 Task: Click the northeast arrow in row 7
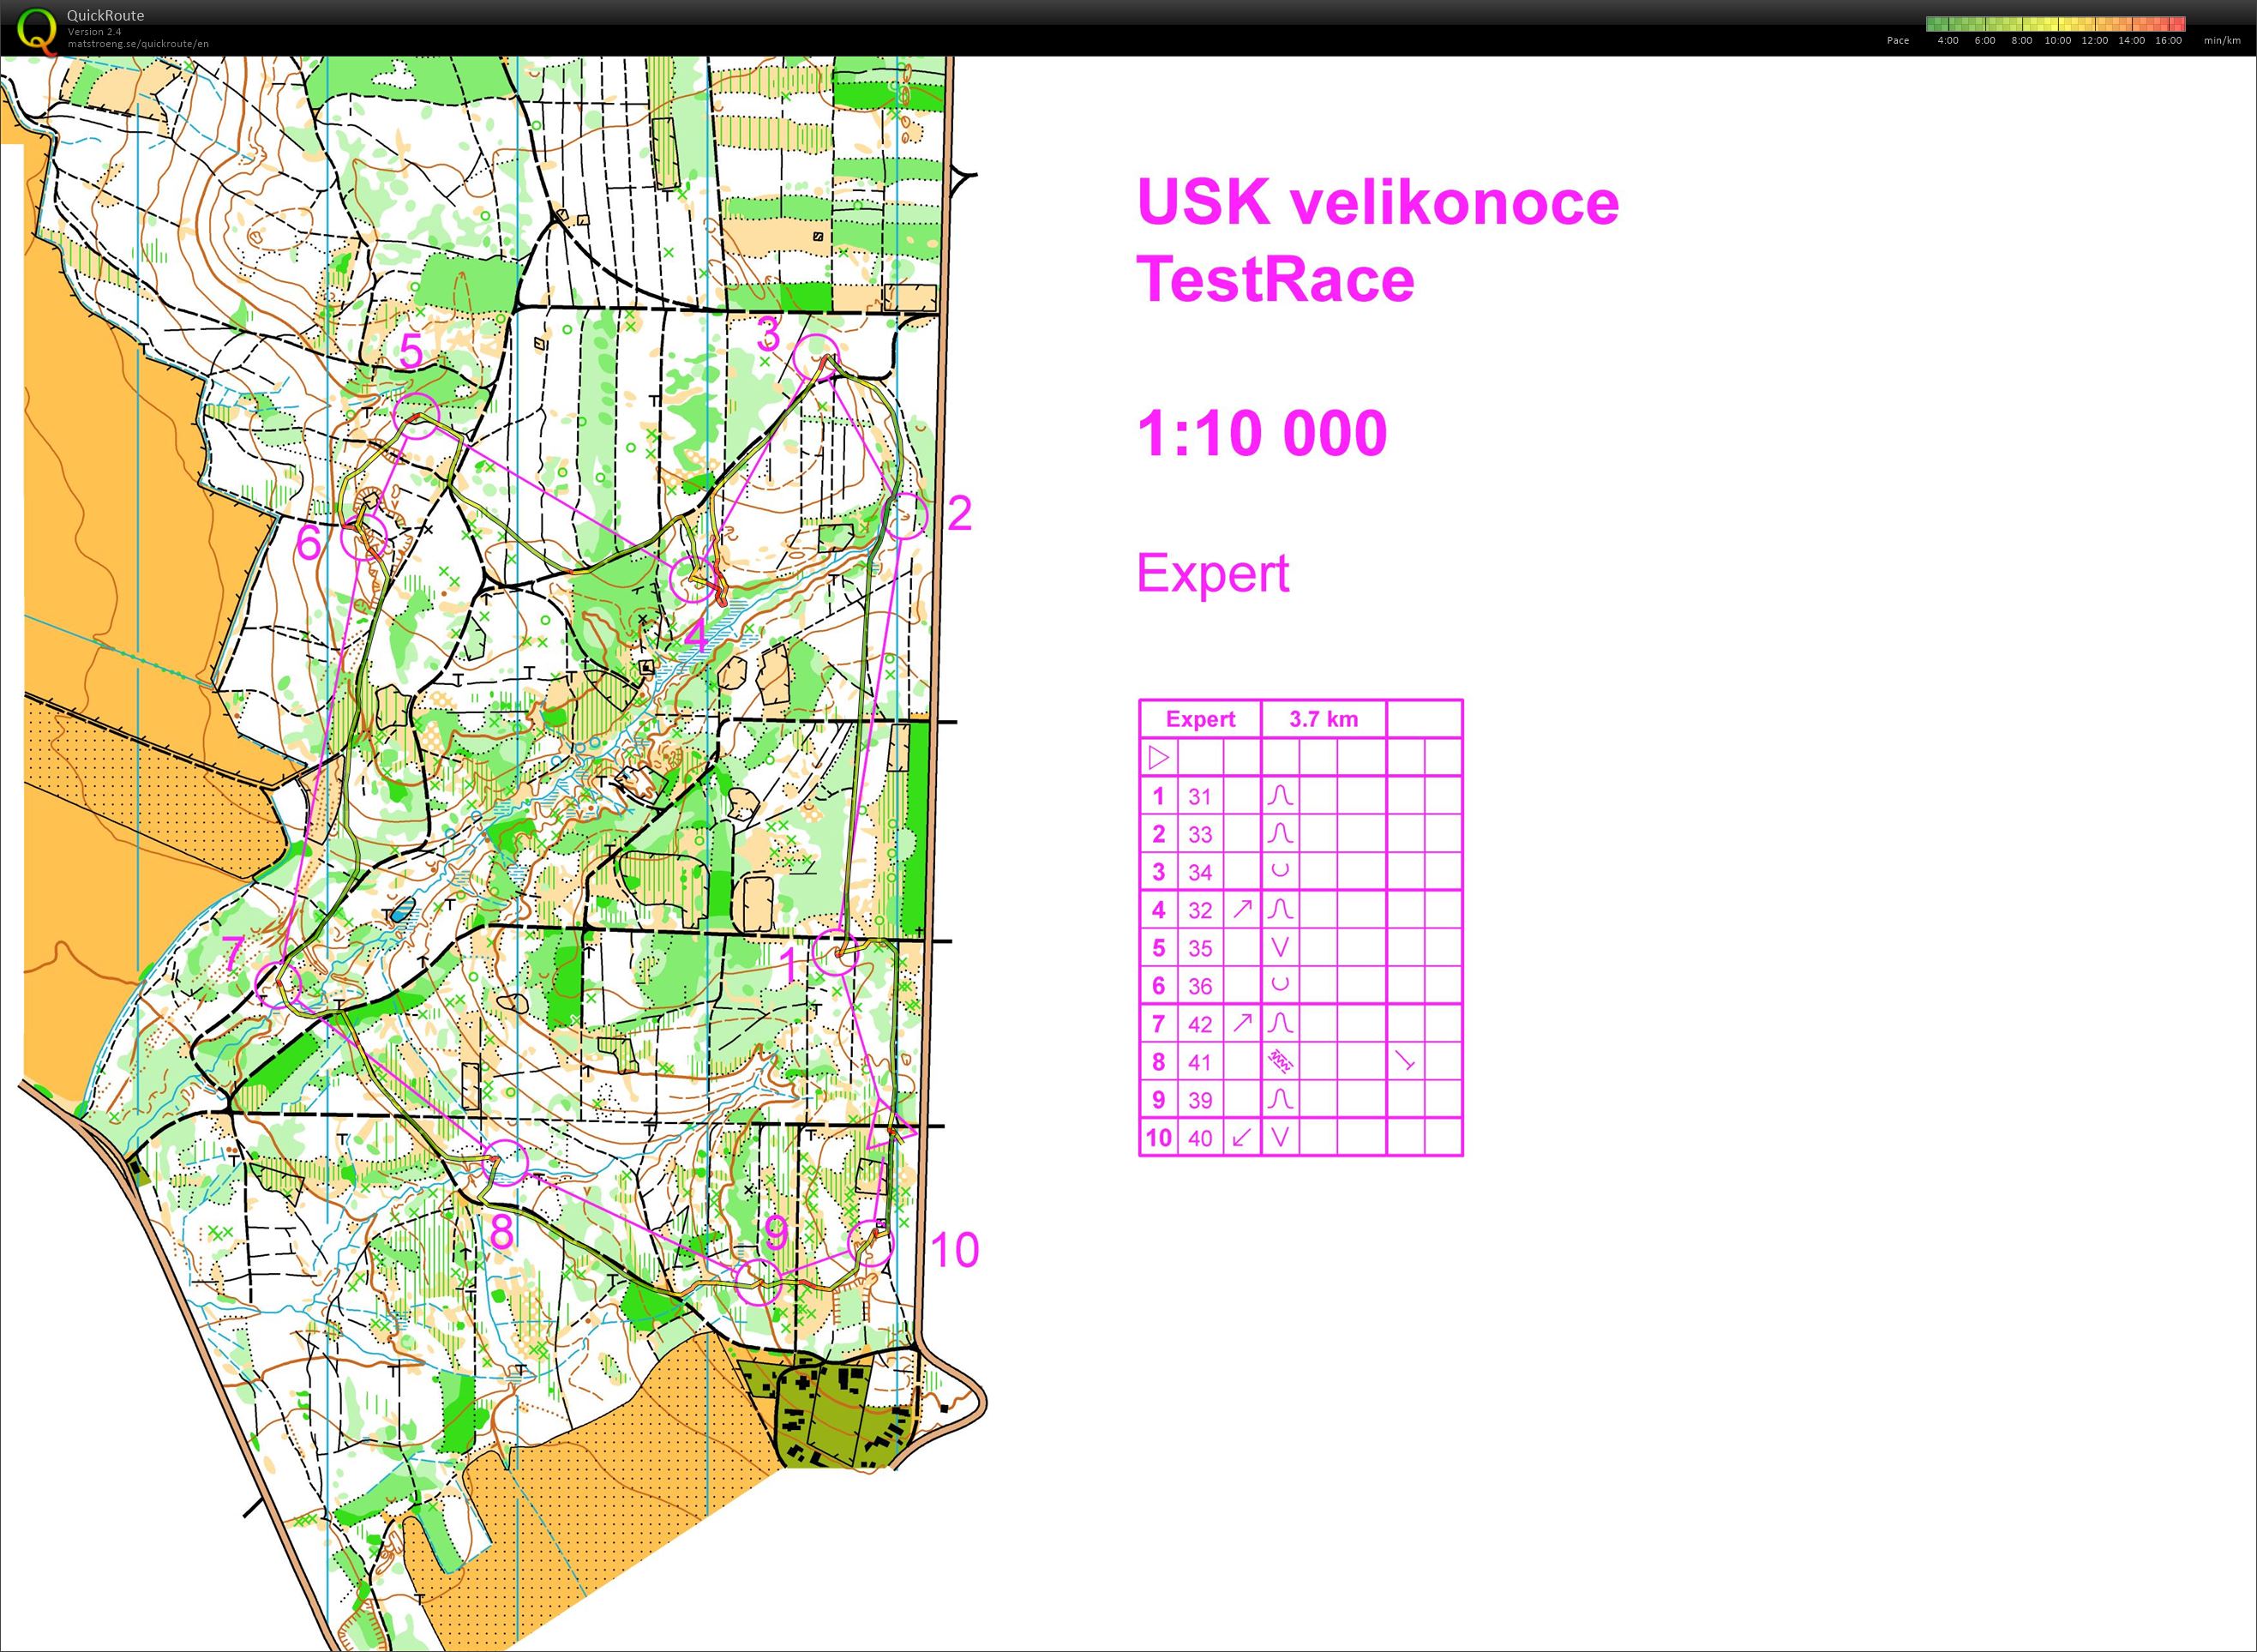(x=1242, y=1023)
